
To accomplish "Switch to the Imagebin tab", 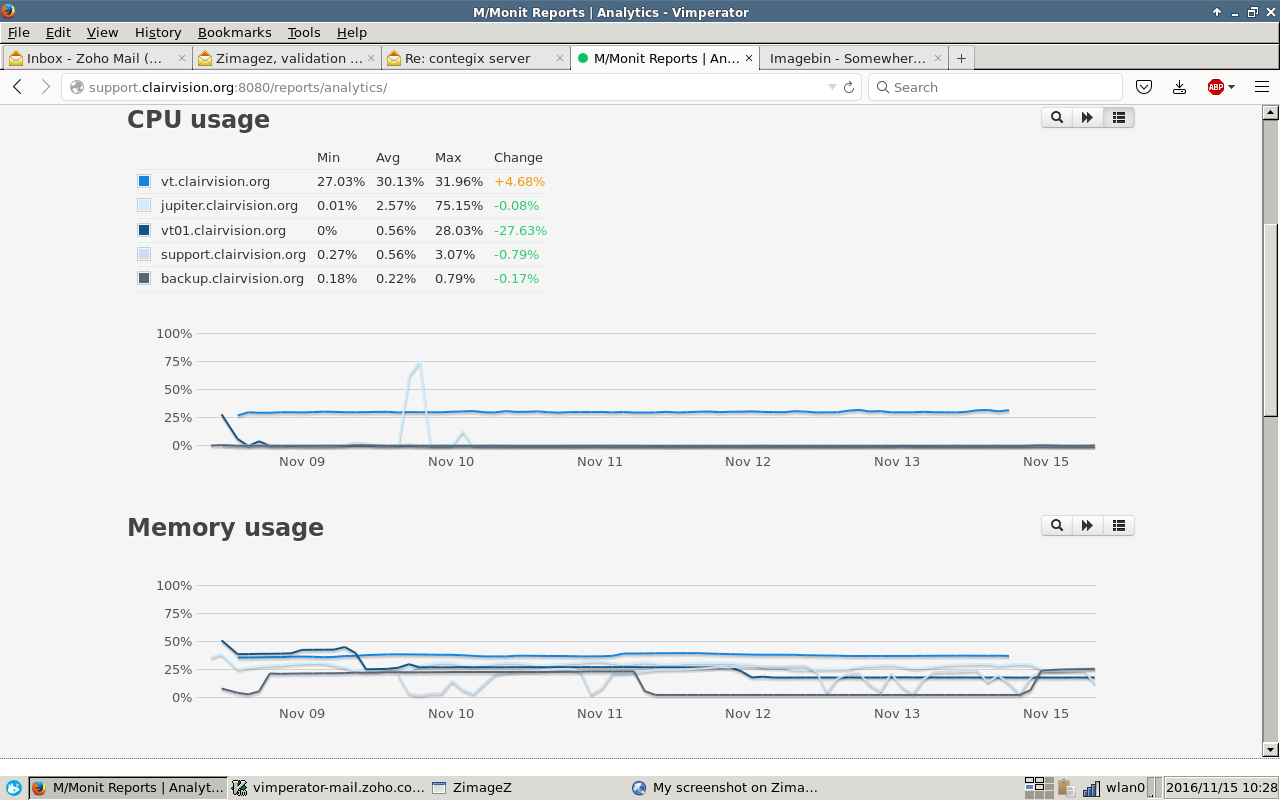I will [x=853, y=58].
